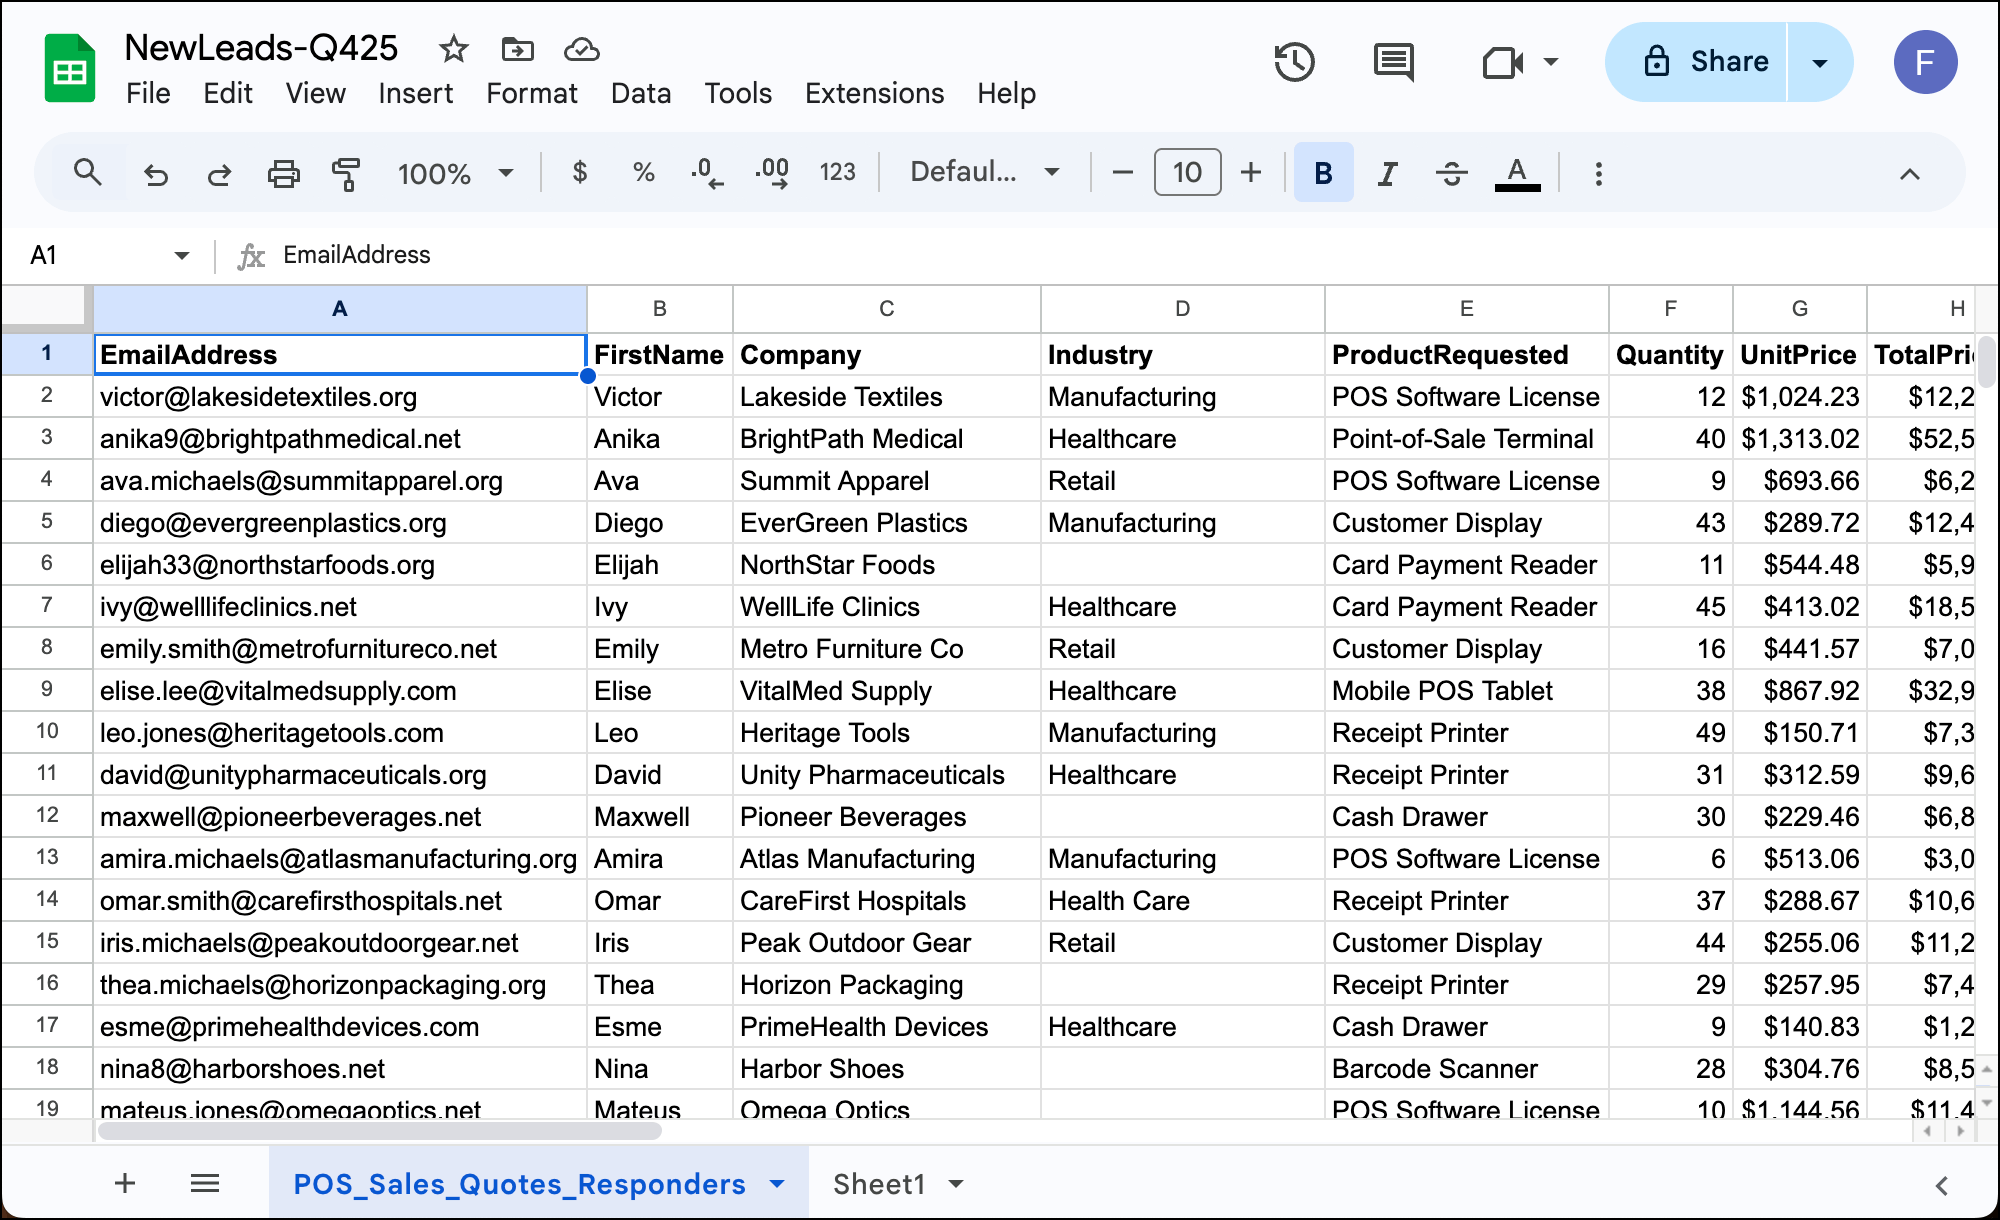
Task: Toggle italic formatting
Action: coord(1387,173)
